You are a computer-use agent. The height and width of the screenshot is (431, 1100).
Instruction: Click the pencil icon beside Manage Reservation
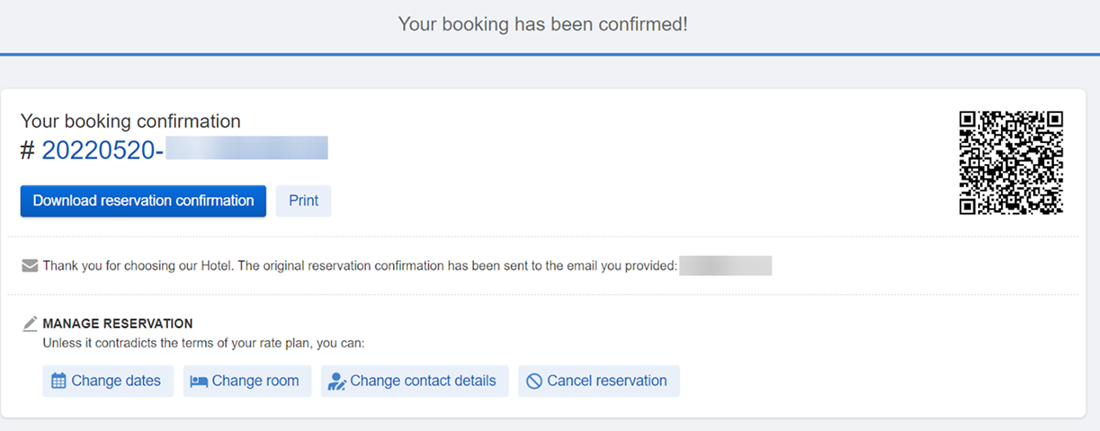29,324
